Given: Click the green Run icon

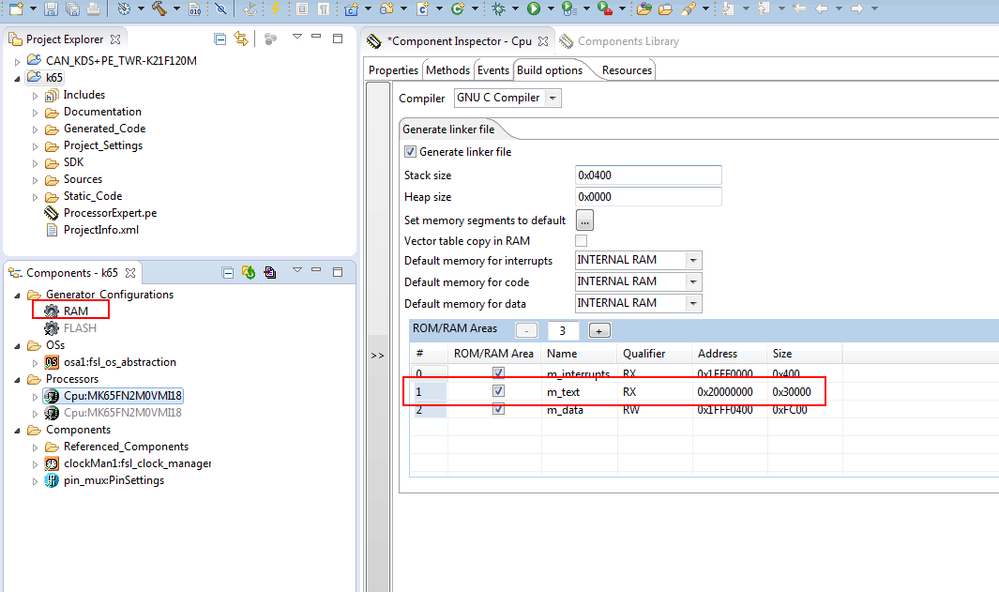Looking at the screenshot, I should (533, 8).
